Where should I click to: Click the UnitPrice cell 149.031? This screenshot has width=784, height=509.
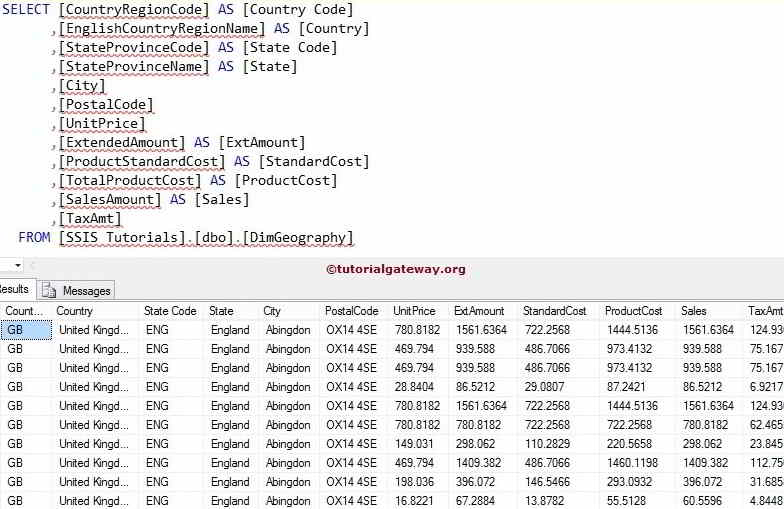pos(414,444)
